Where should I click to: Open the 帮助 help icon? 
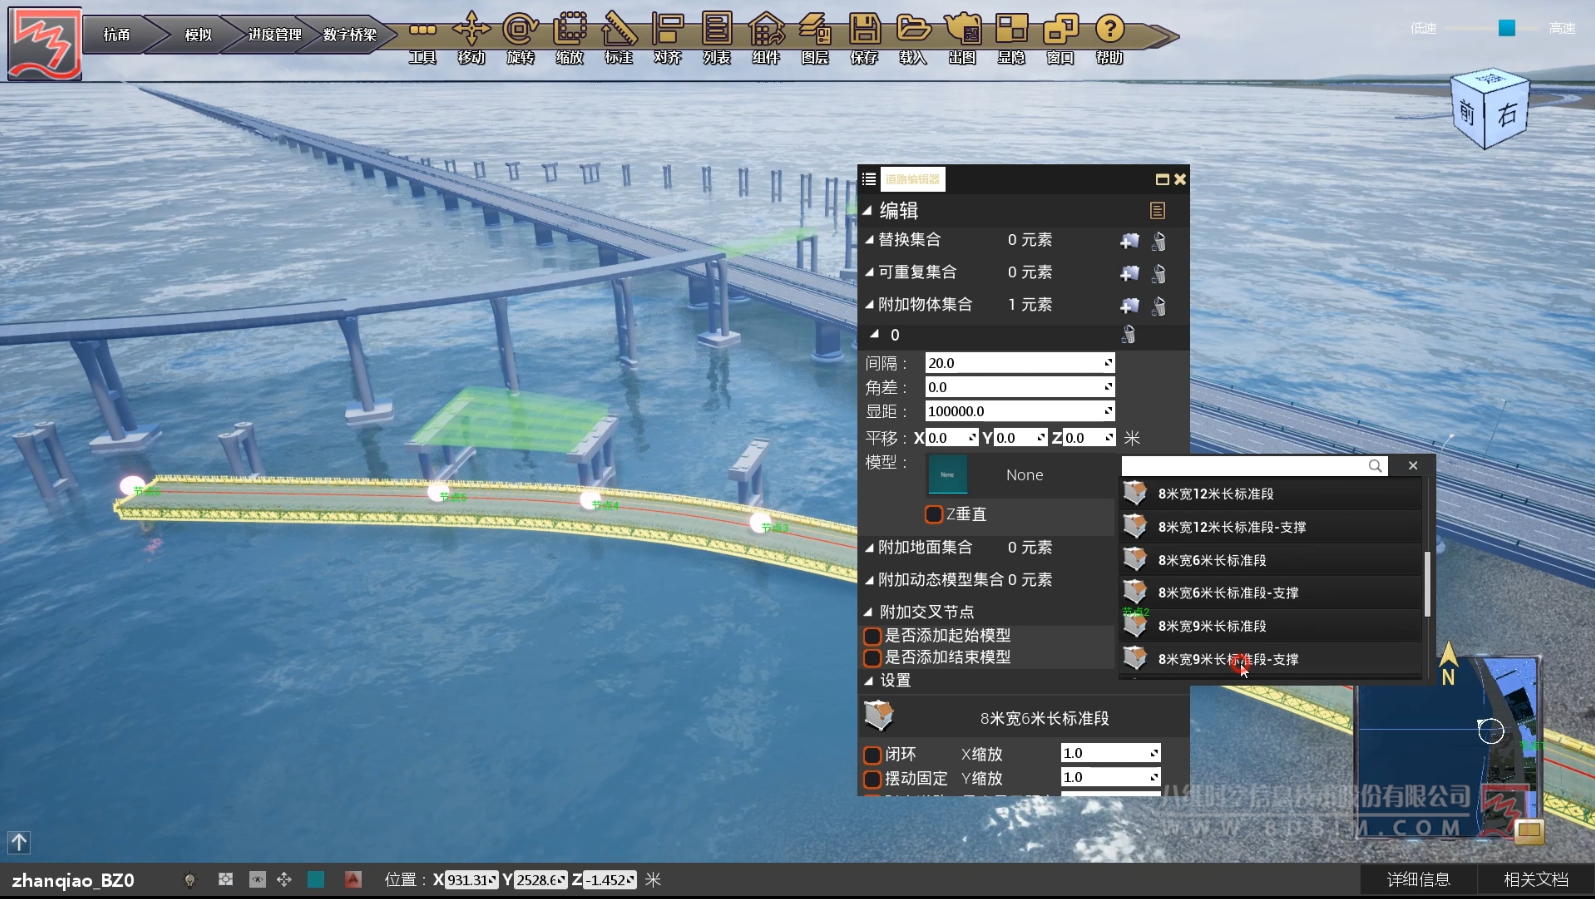tap(1109, 38)
